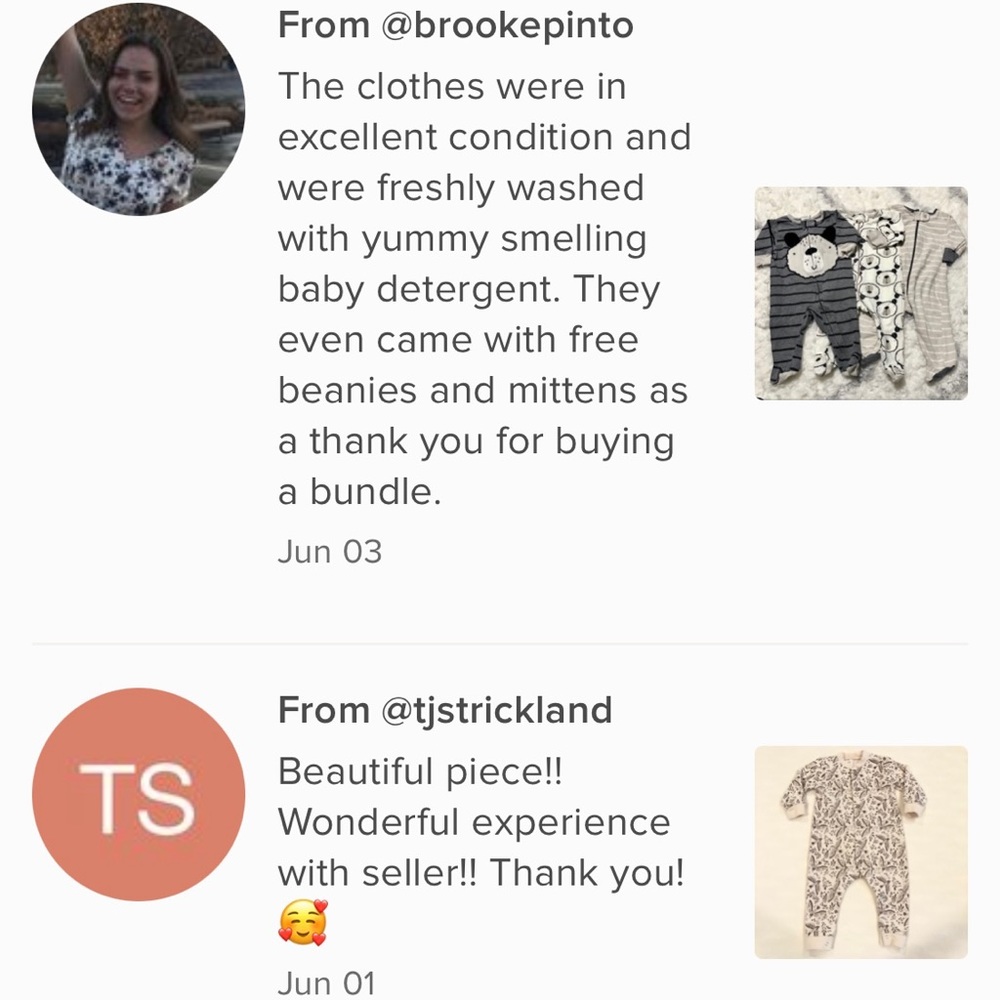
Task: Select the review about baby detergent
Action: 484,289
